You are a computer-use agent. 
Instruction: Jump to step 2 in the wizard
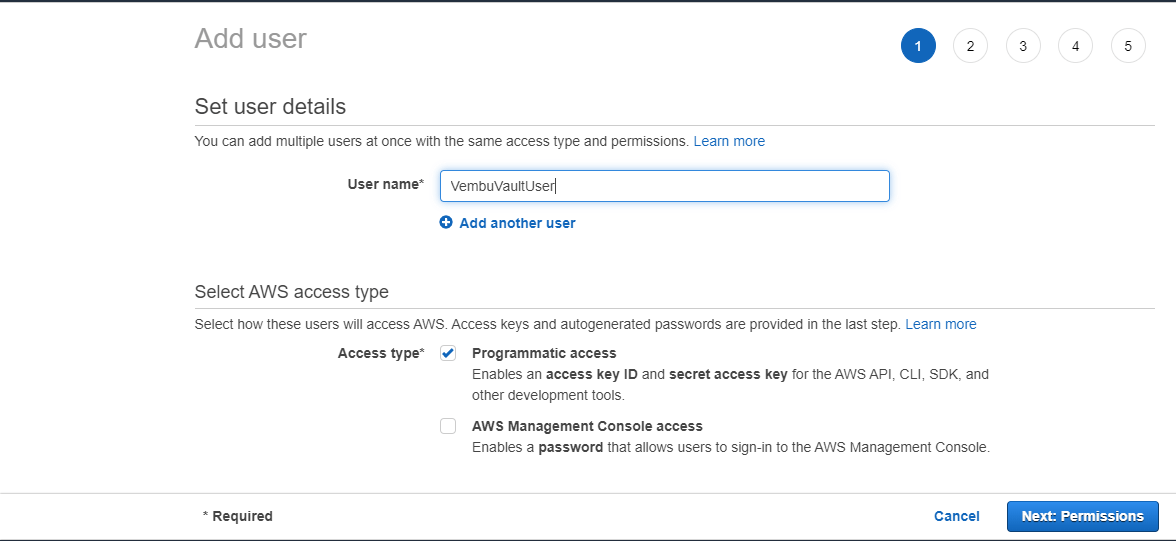[x=970, y=46]
